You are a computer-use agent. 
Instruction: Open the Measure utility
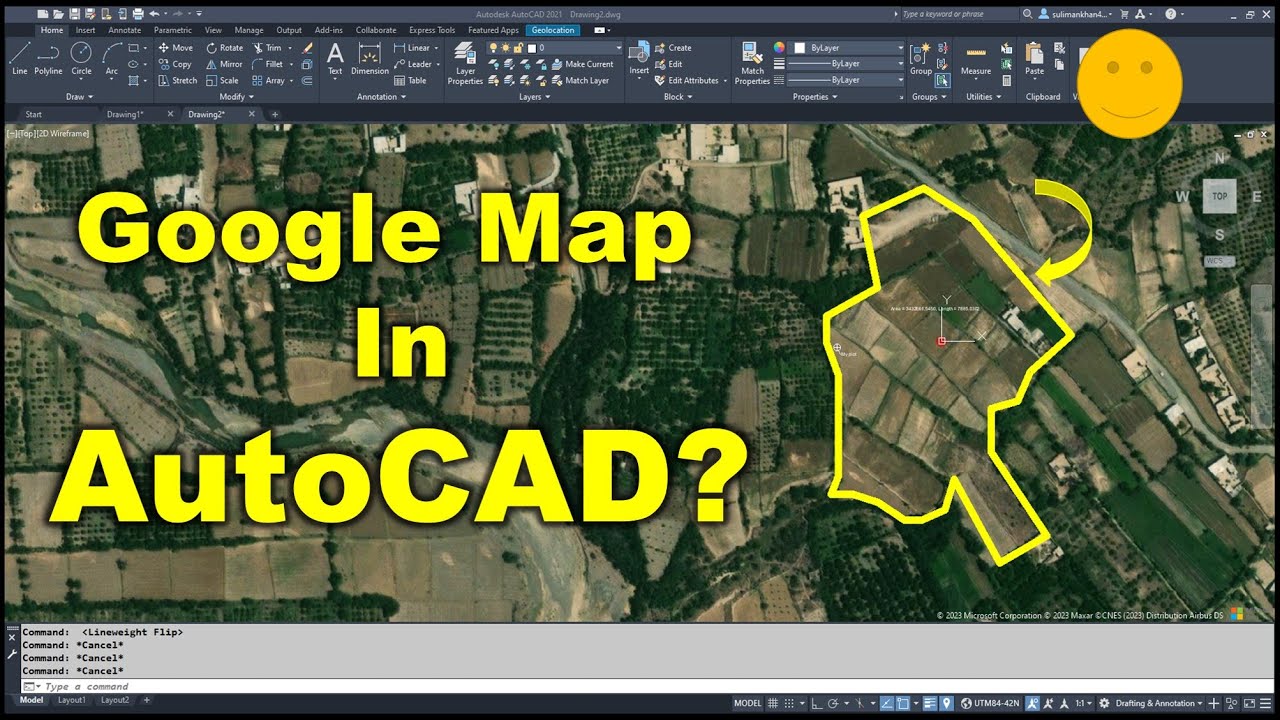coord(976,59)
